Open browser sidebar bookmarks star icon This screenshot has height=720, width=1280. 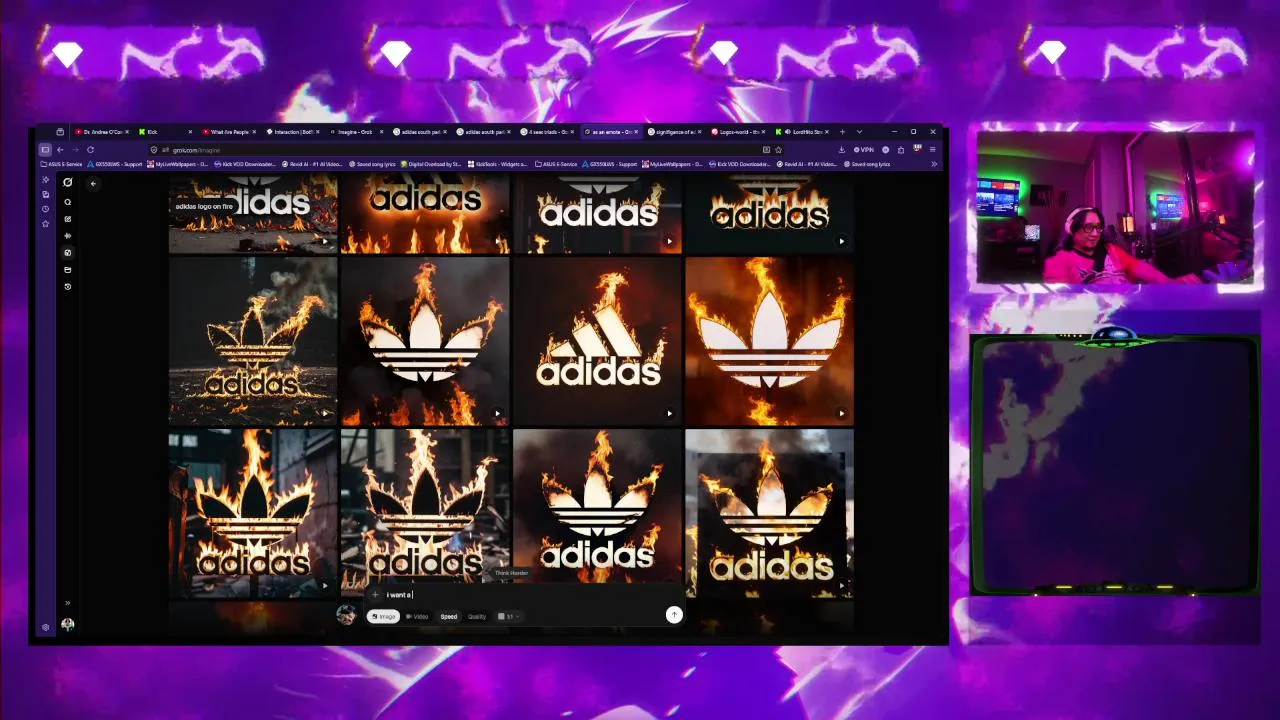click(45, 224)
